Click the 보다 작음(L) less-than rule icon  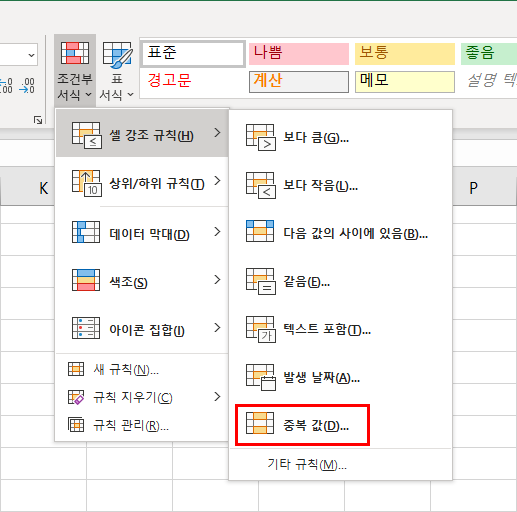click(261, 185)
